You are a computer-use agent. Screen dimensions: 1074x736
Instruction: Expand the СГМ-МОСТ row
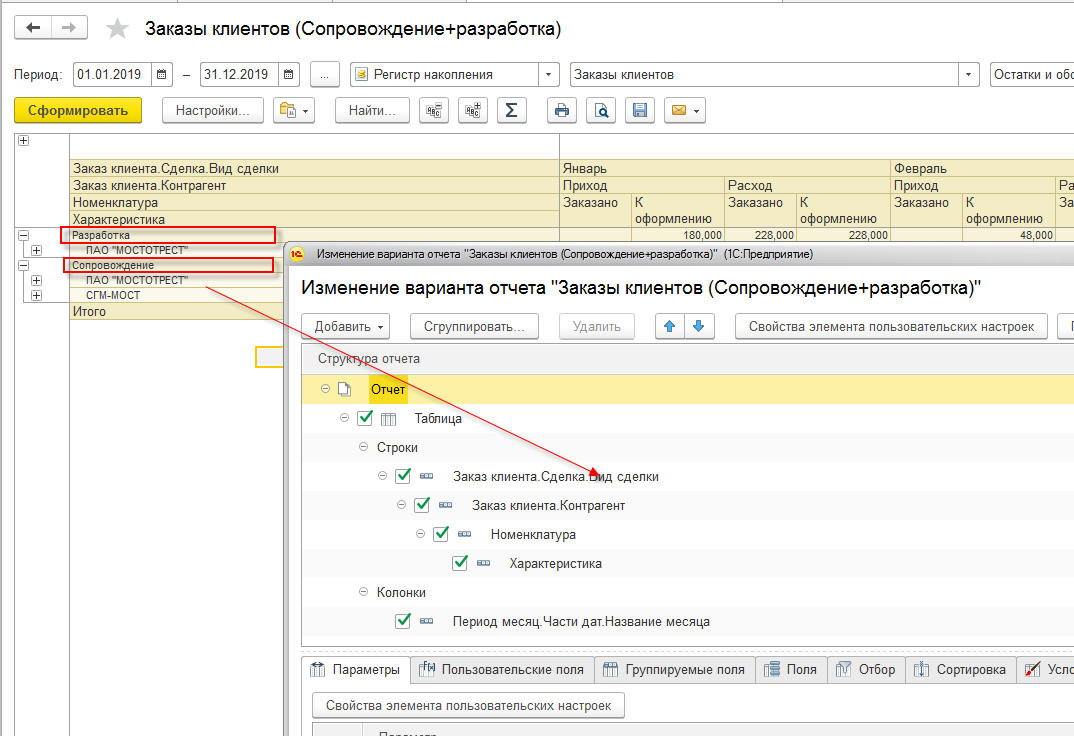tap(36, 296)
